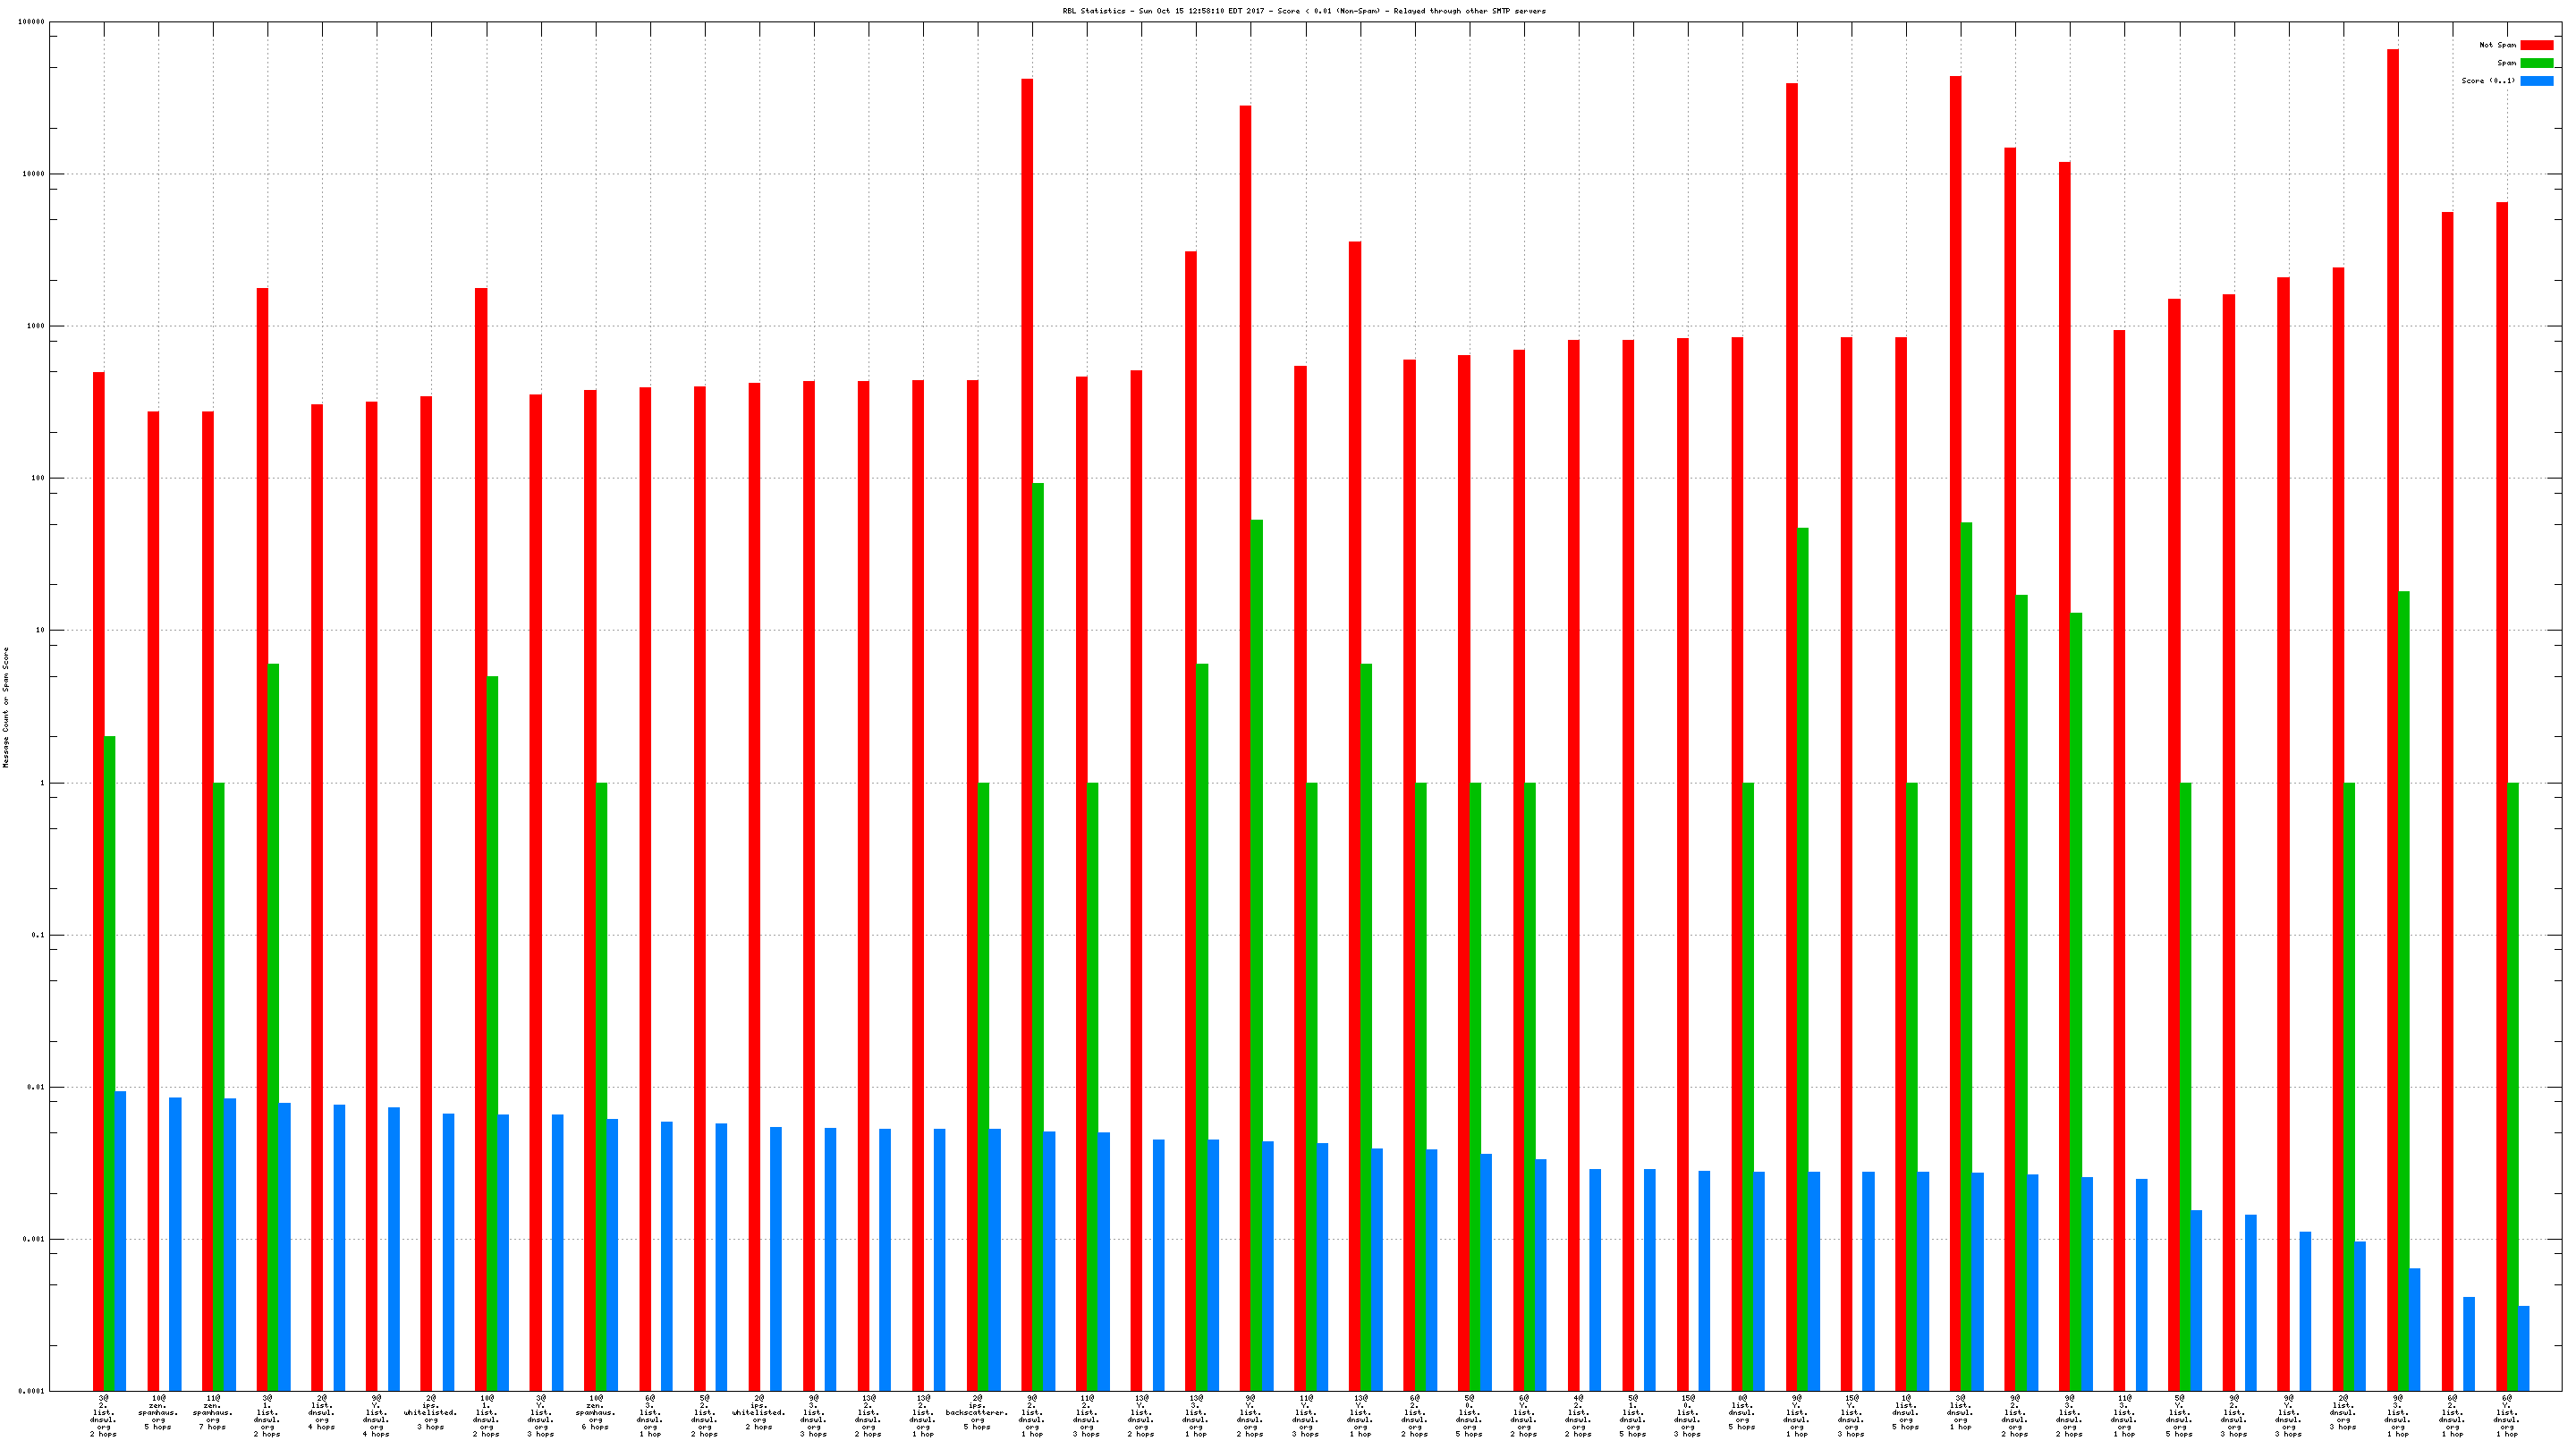Click the 'Score (0..1)' legend label
2576x1449 pixels.
pos(2488,81)
